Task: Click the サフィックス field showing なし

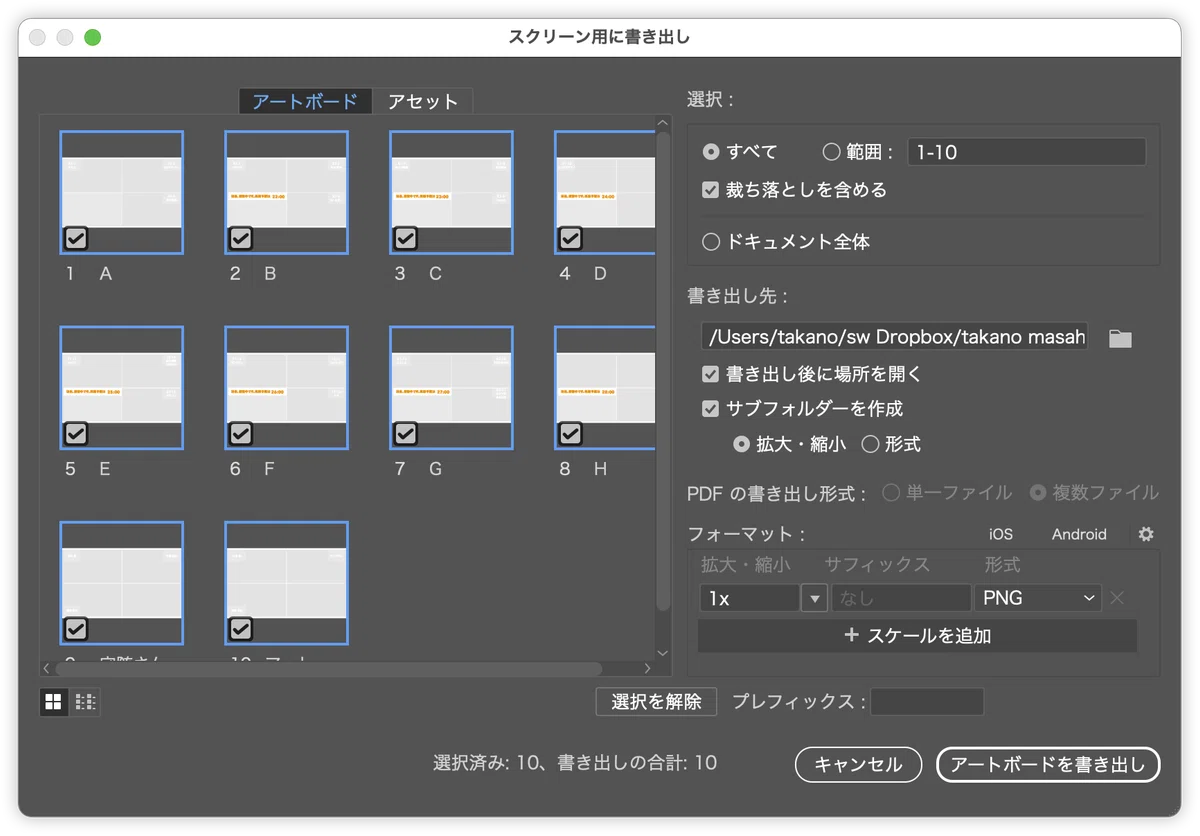Action: click(901, 598)
